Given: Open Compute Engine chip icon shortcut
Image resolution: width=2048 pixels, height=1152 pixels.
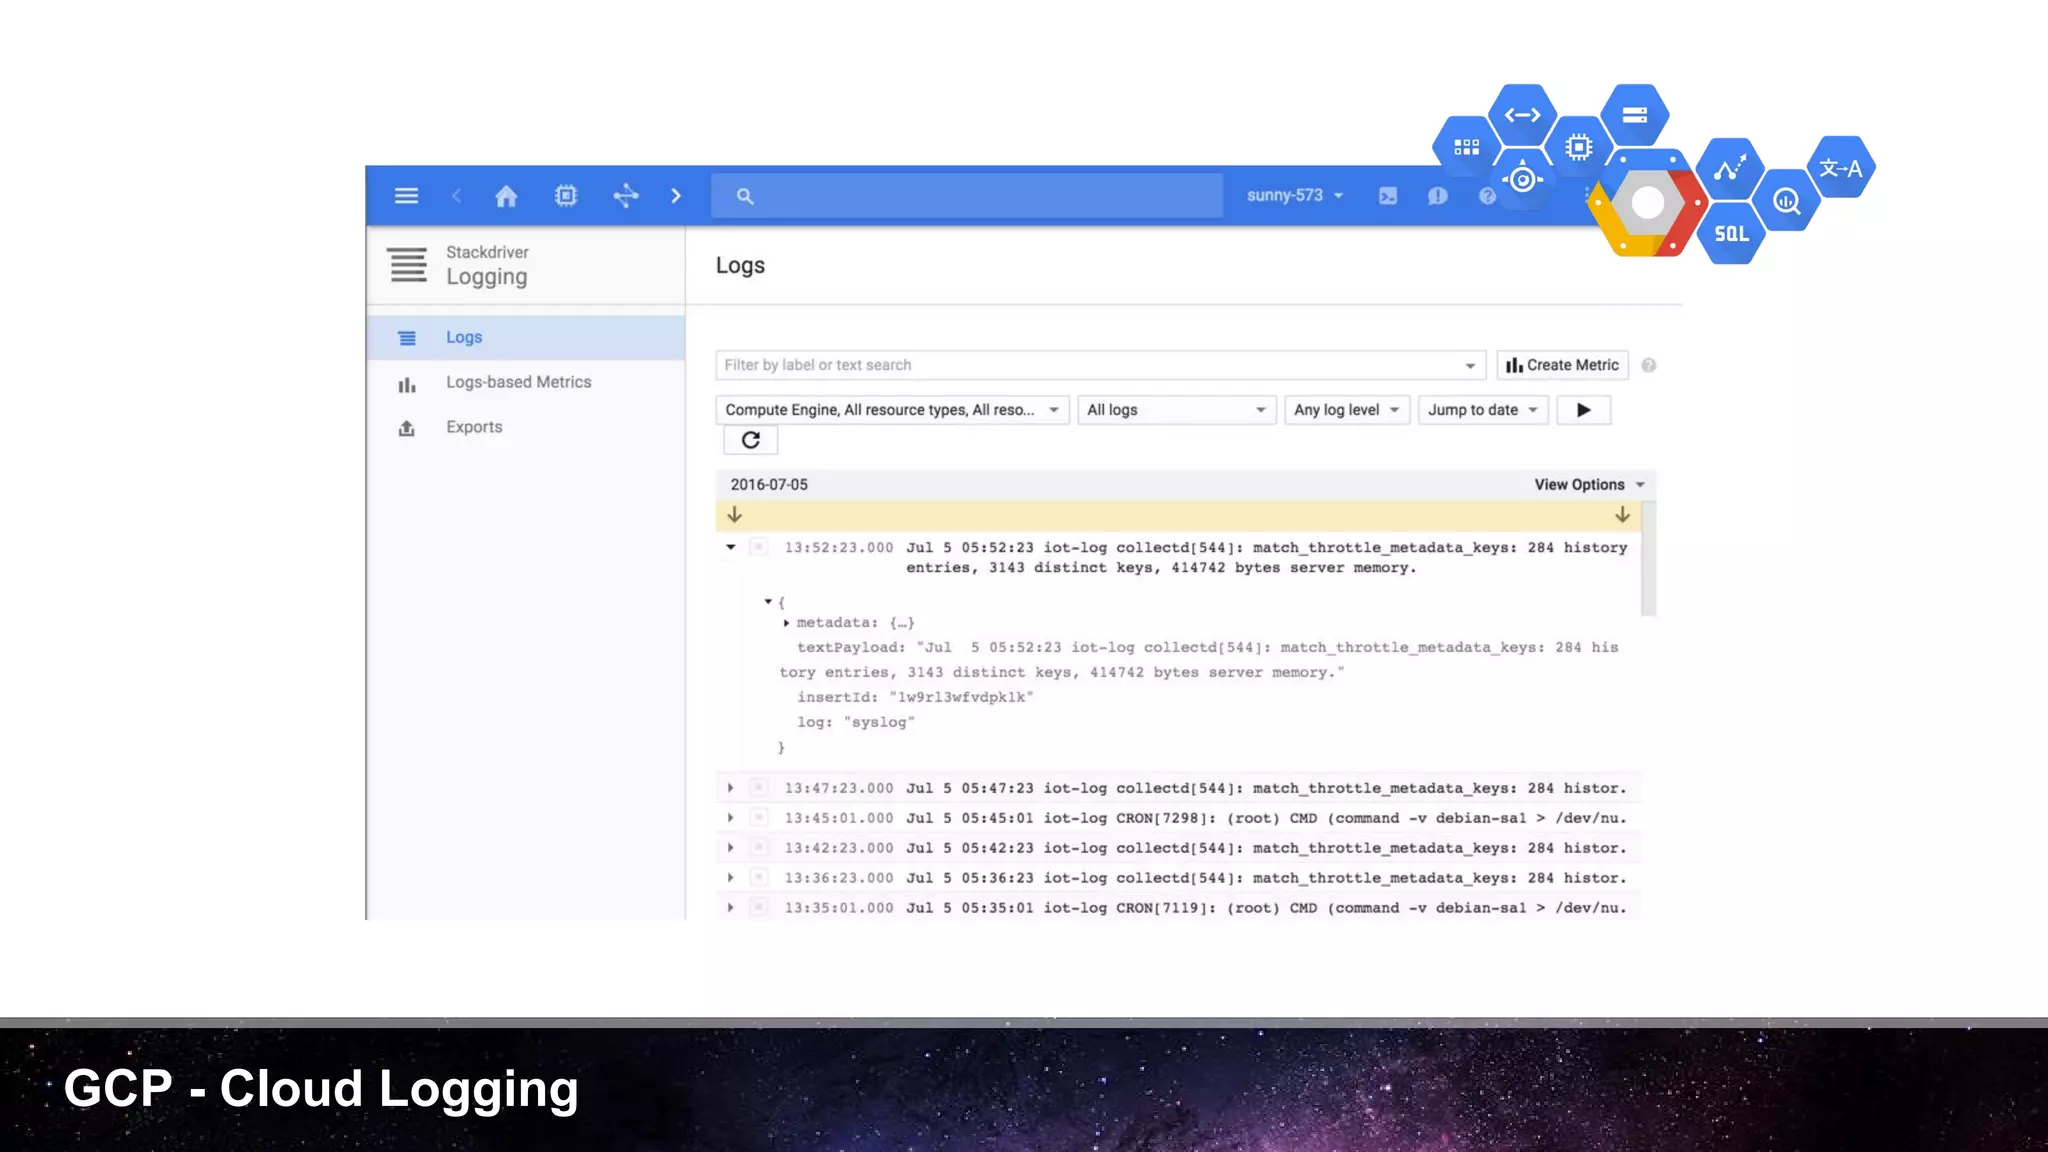Looking at the screenshot, I should pyautogui.click(x=566, y=196).
